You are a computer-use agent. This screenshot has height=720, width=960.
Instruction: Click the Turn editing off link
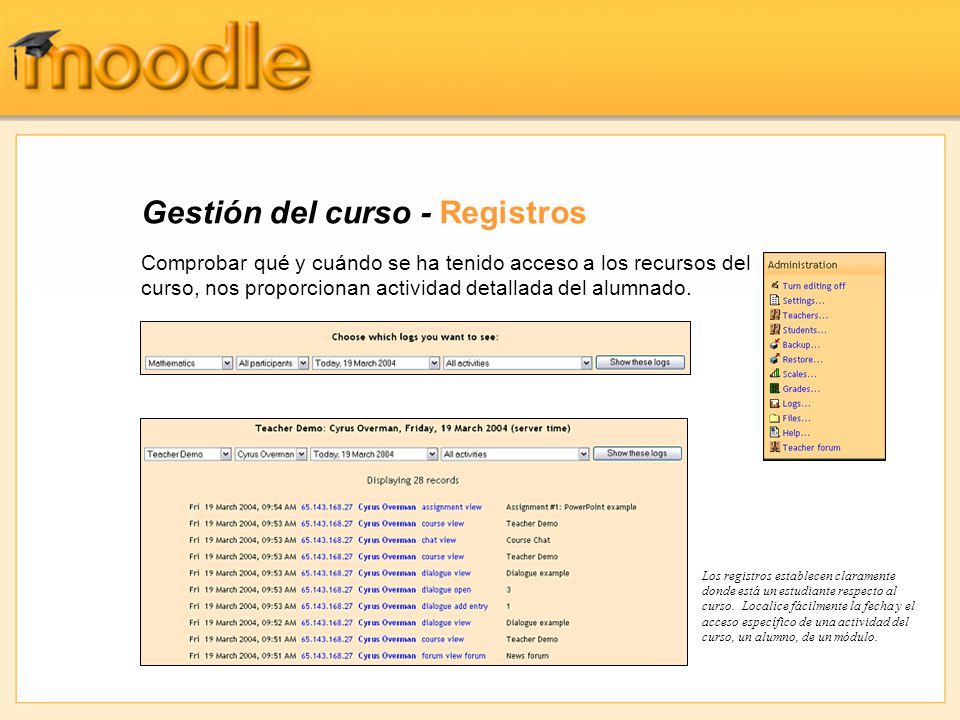tap(814, 286)
